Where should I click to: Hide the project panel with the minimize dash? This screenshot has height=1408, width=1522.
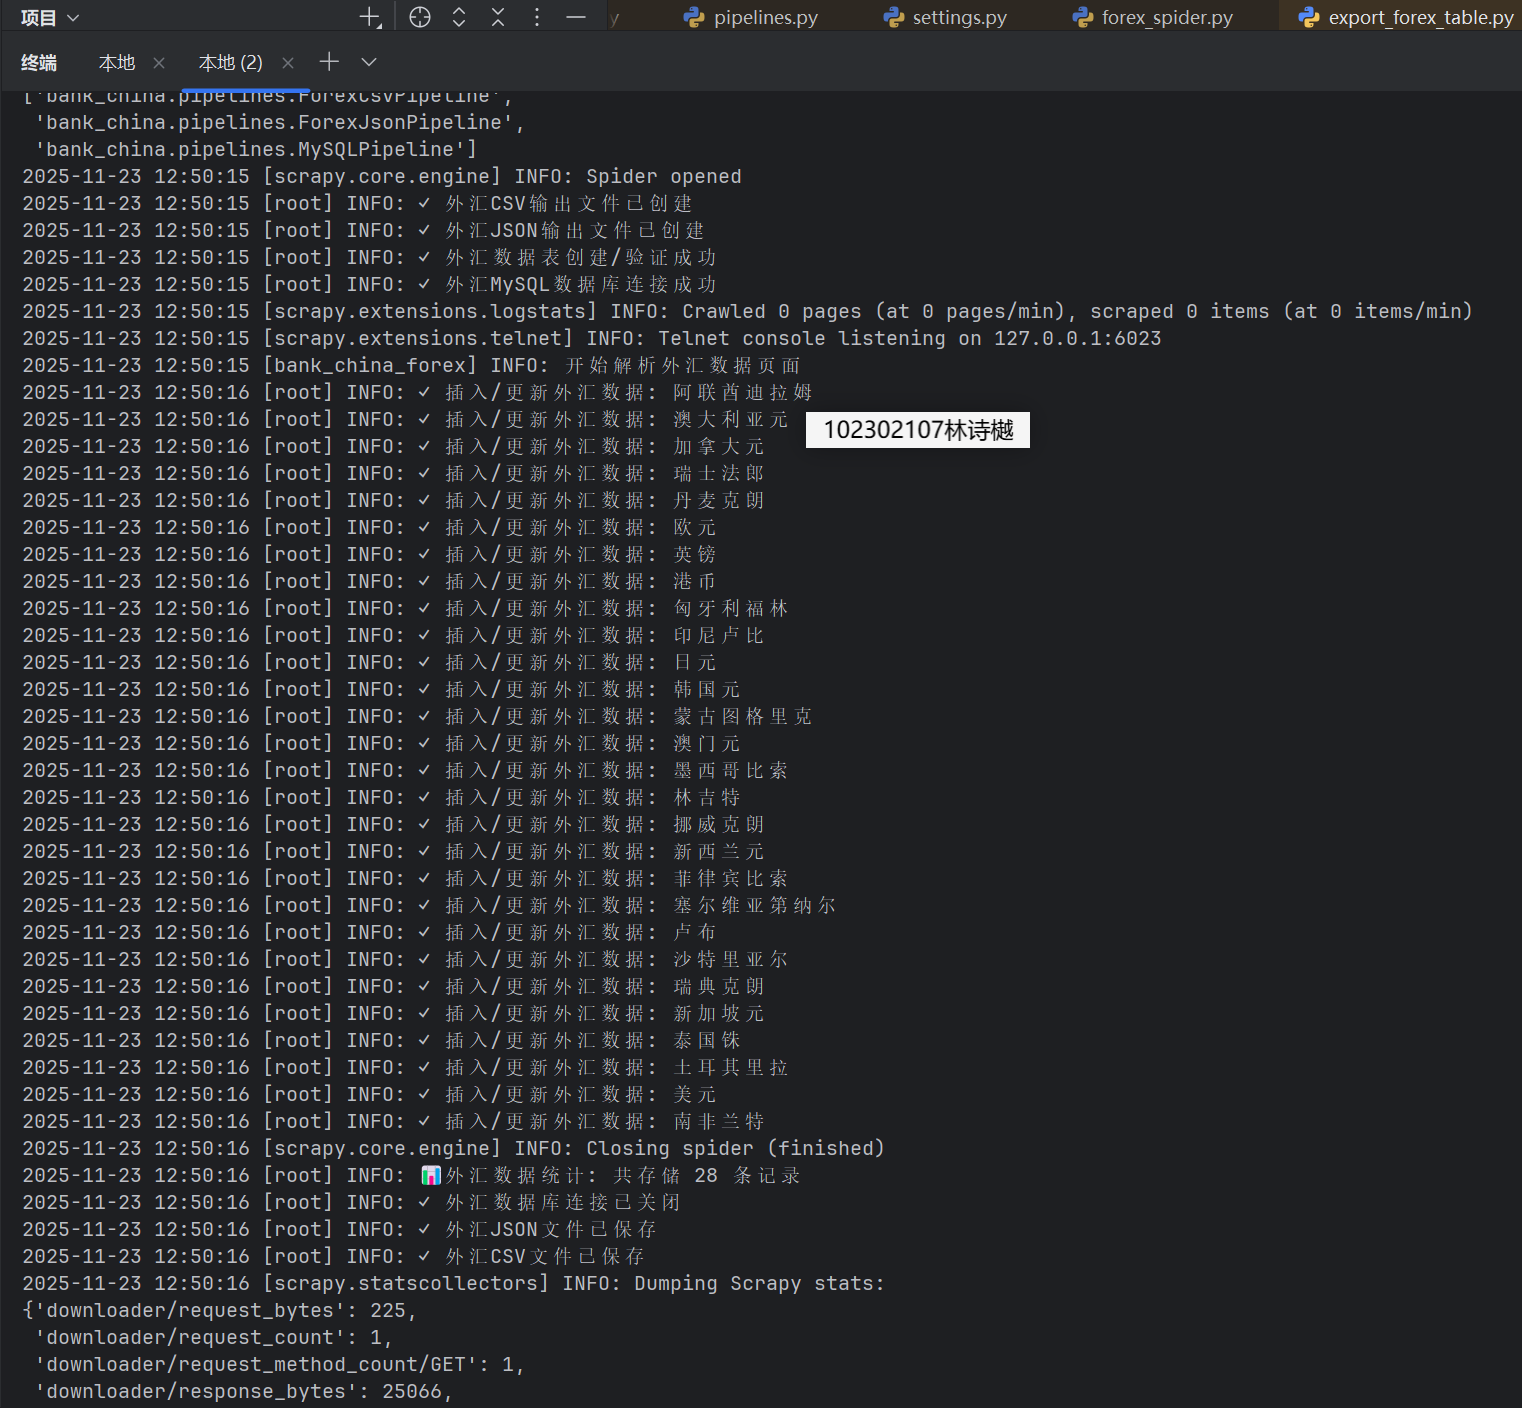[x=576, y=17]
